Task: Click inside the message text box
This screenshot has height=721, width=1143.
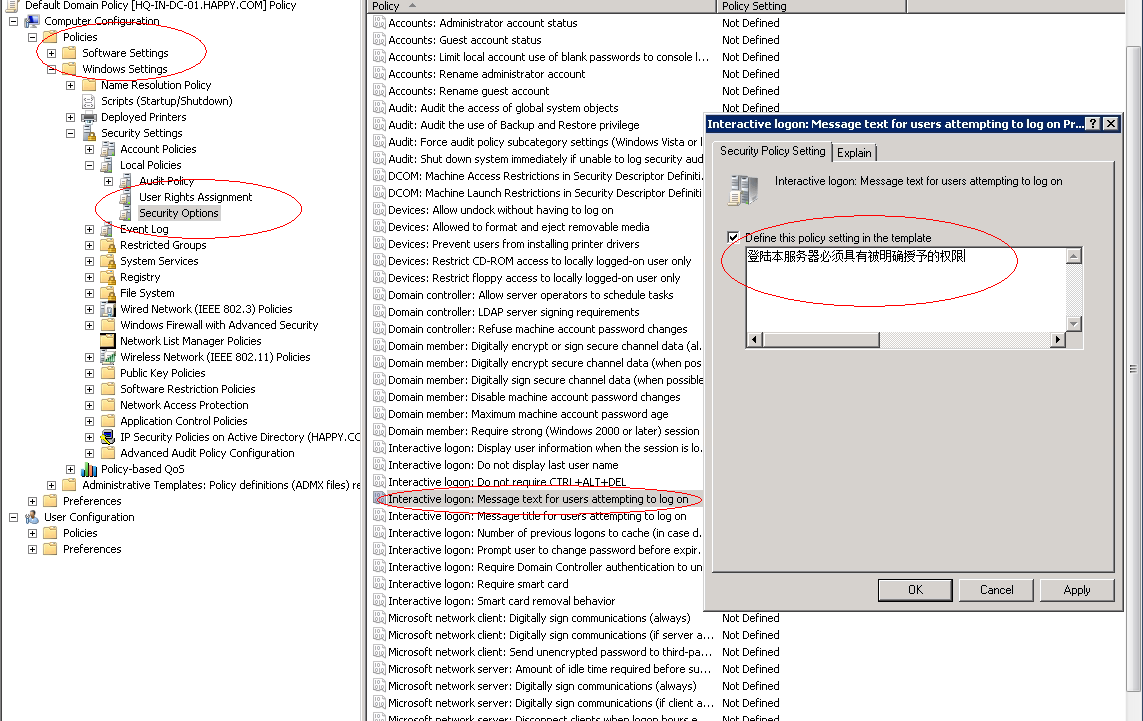Action: click(x=906, y=289)
